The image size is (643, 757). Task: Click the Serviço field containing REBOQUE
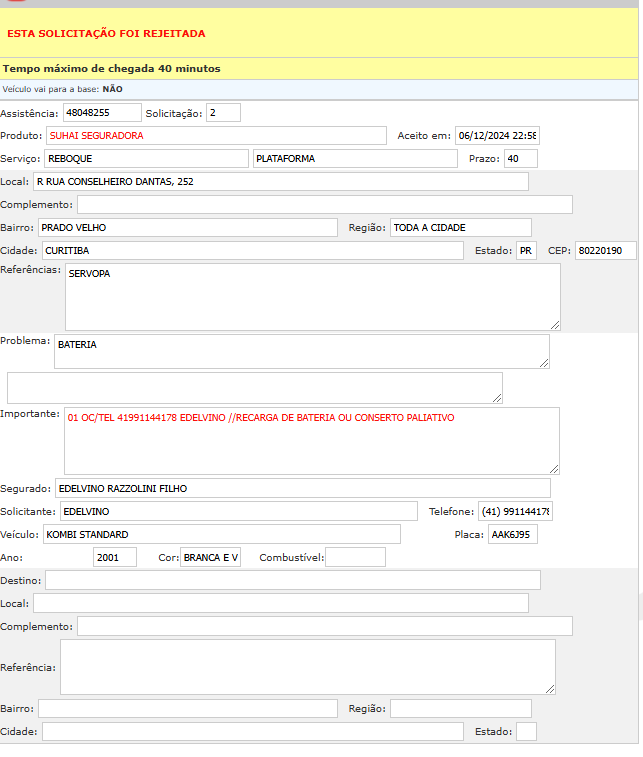click(x=145, y=158)
